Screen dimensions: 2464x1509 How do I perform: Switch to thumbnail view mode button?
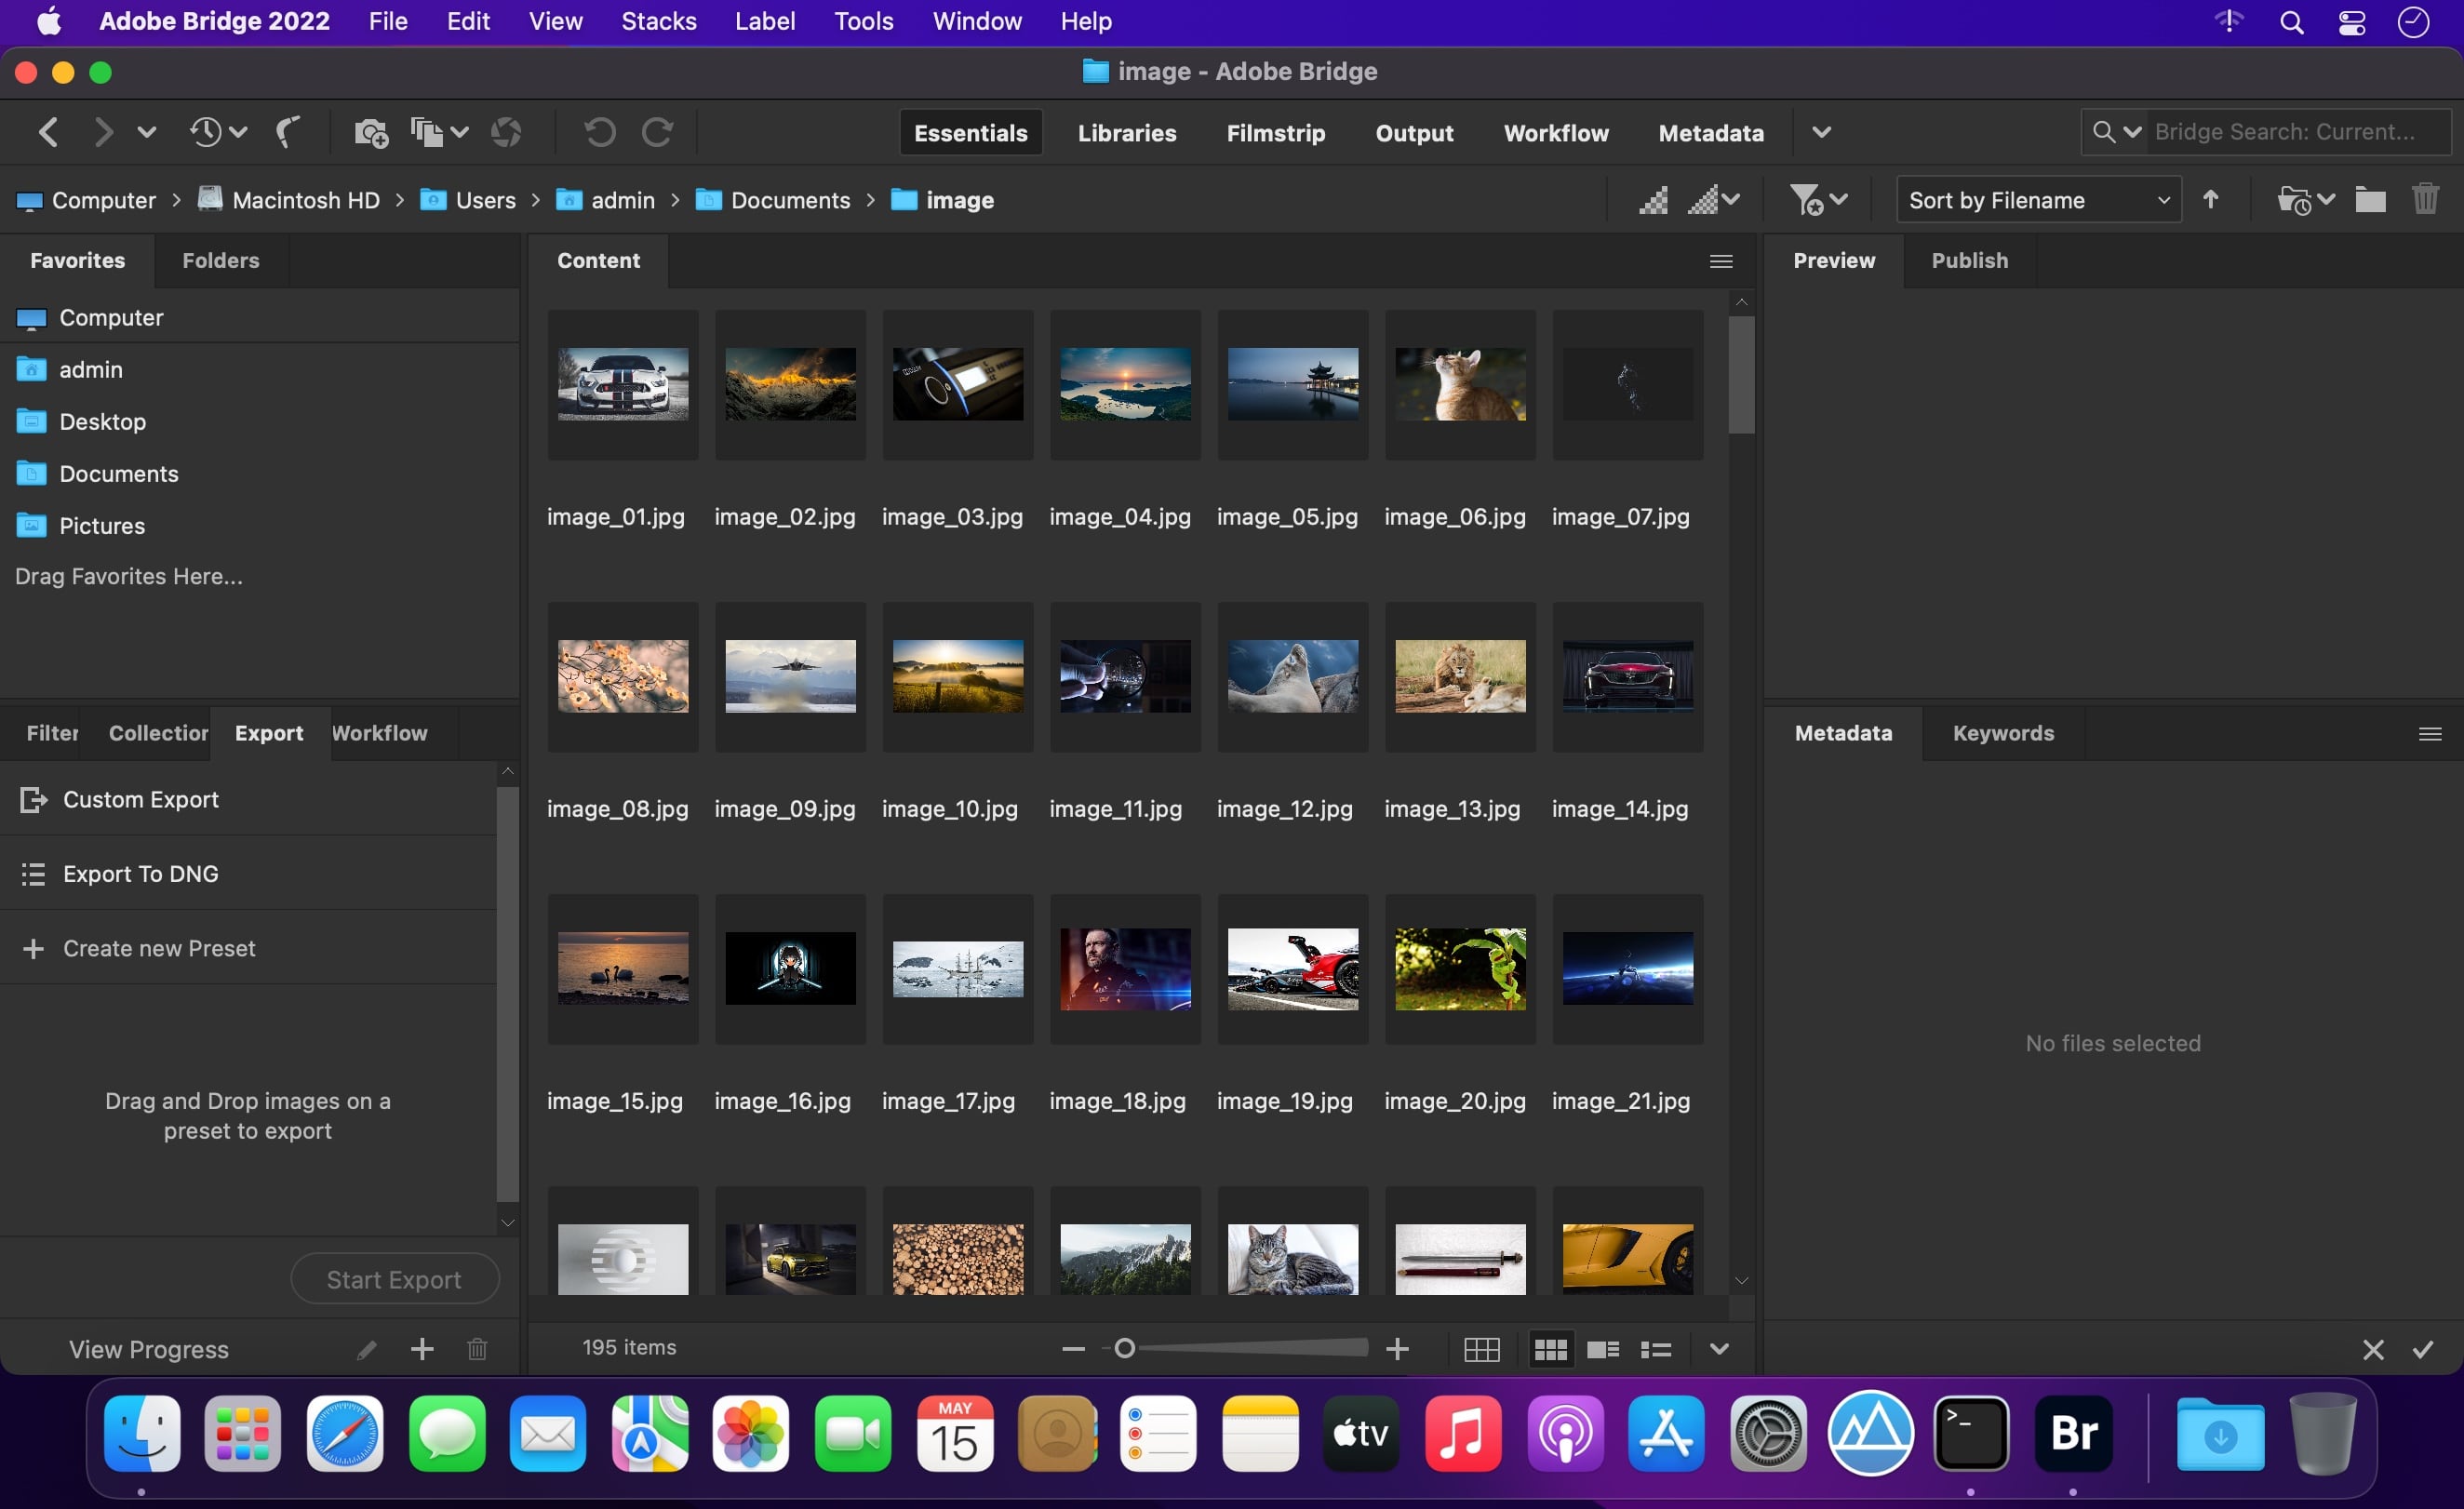1549,1349
